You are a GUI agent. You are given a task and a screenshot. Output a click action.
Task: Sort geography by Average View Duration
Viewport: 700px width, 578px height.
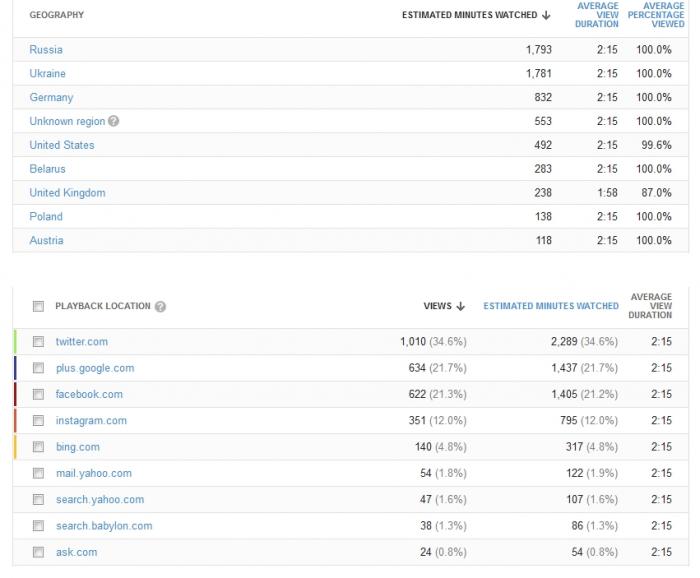pos(597,15)
